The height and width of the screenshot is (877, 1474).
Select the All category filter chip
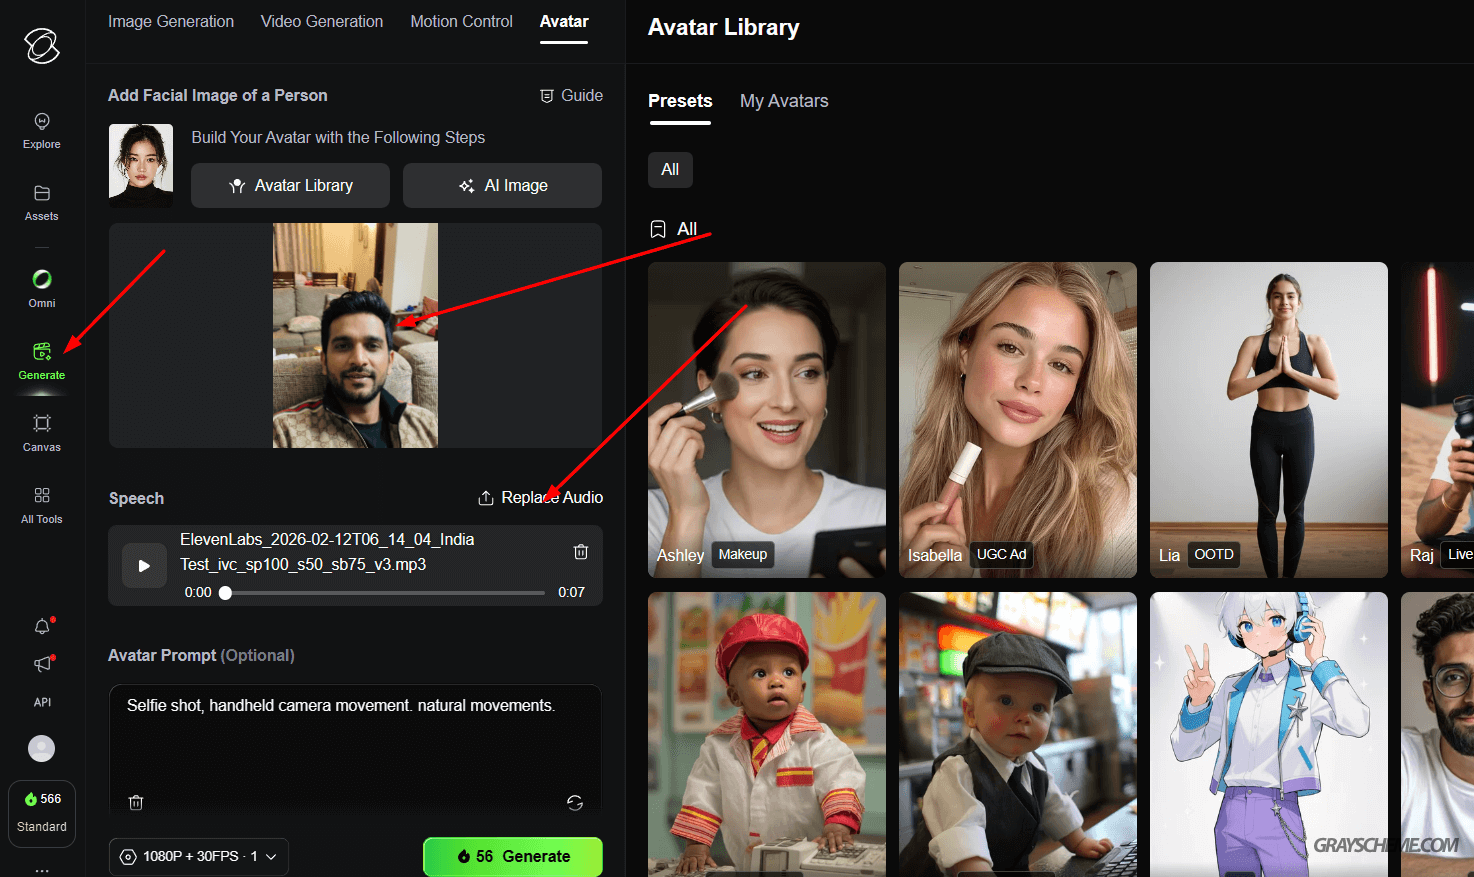point(670,170)
